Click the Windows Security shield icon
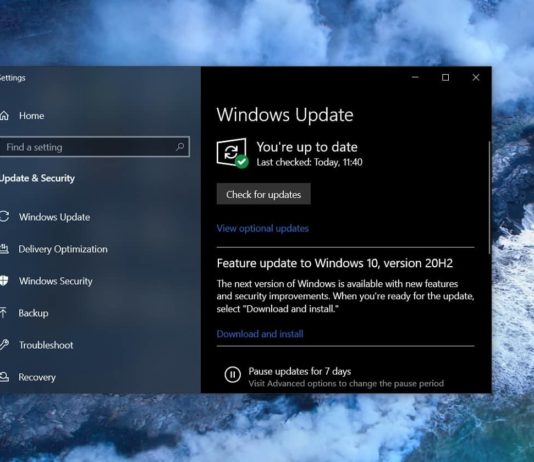534x462 pixels. [4, 281]
